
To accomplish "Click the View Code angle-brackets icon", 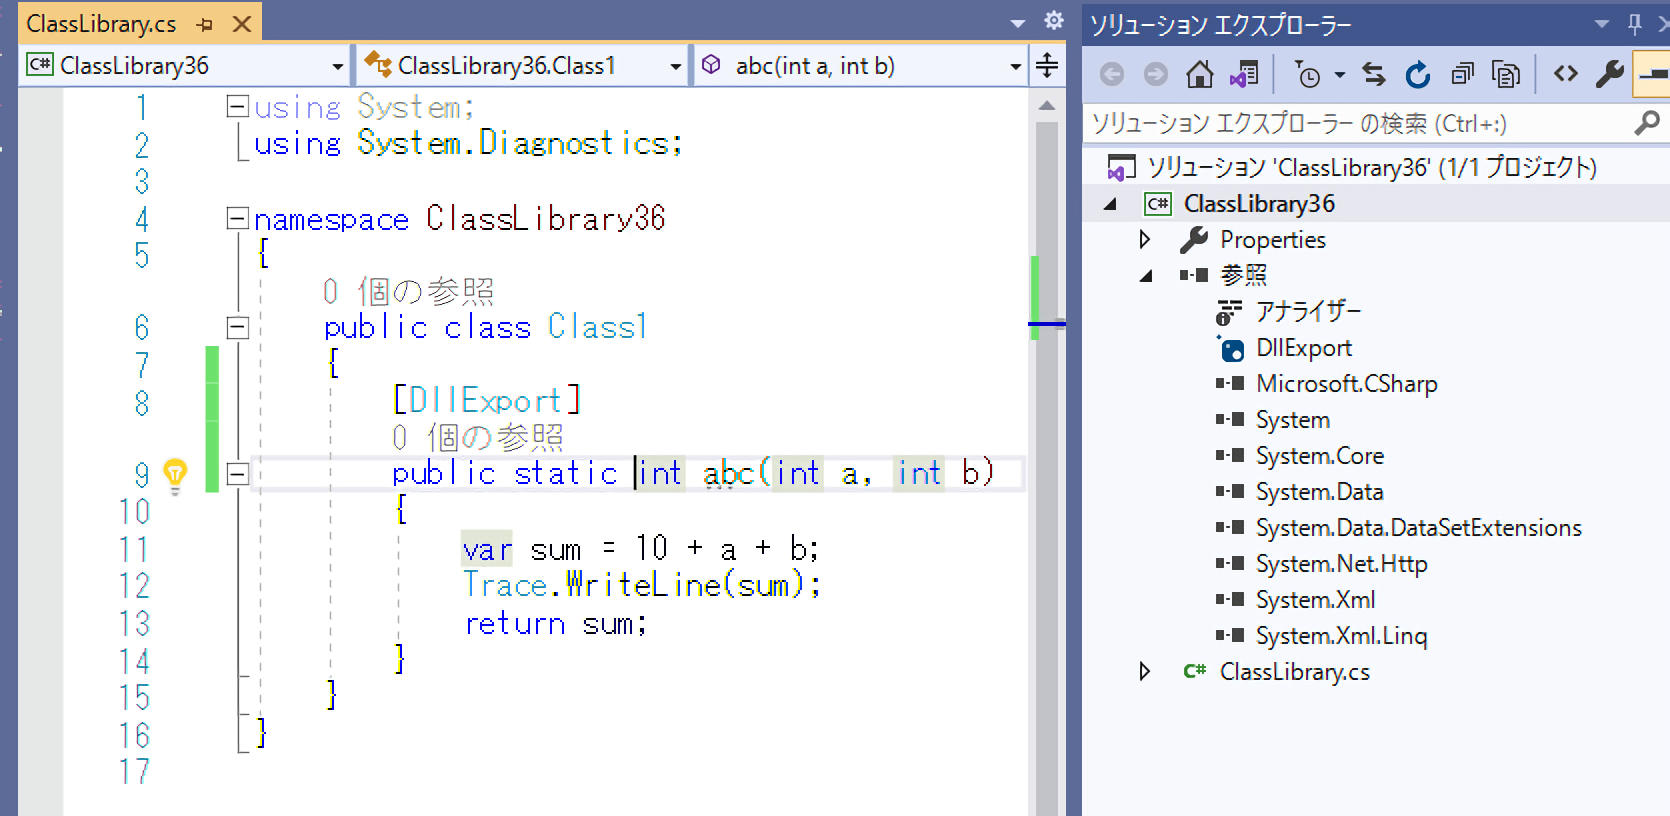I will (1565, 74).
